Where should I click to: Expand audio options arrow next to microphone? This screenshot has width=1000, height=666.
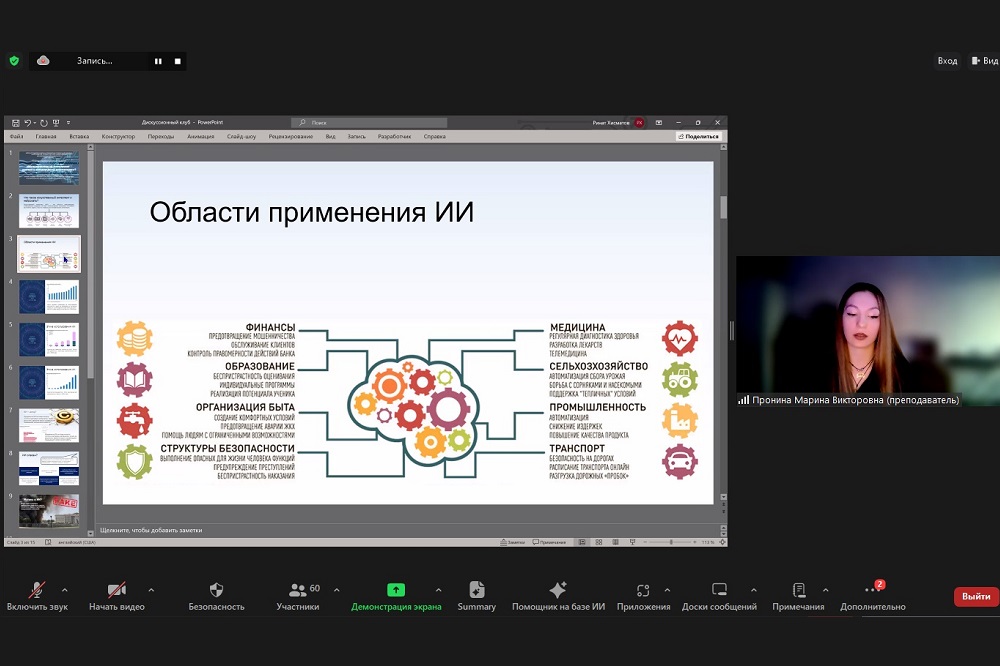(65, 590)
